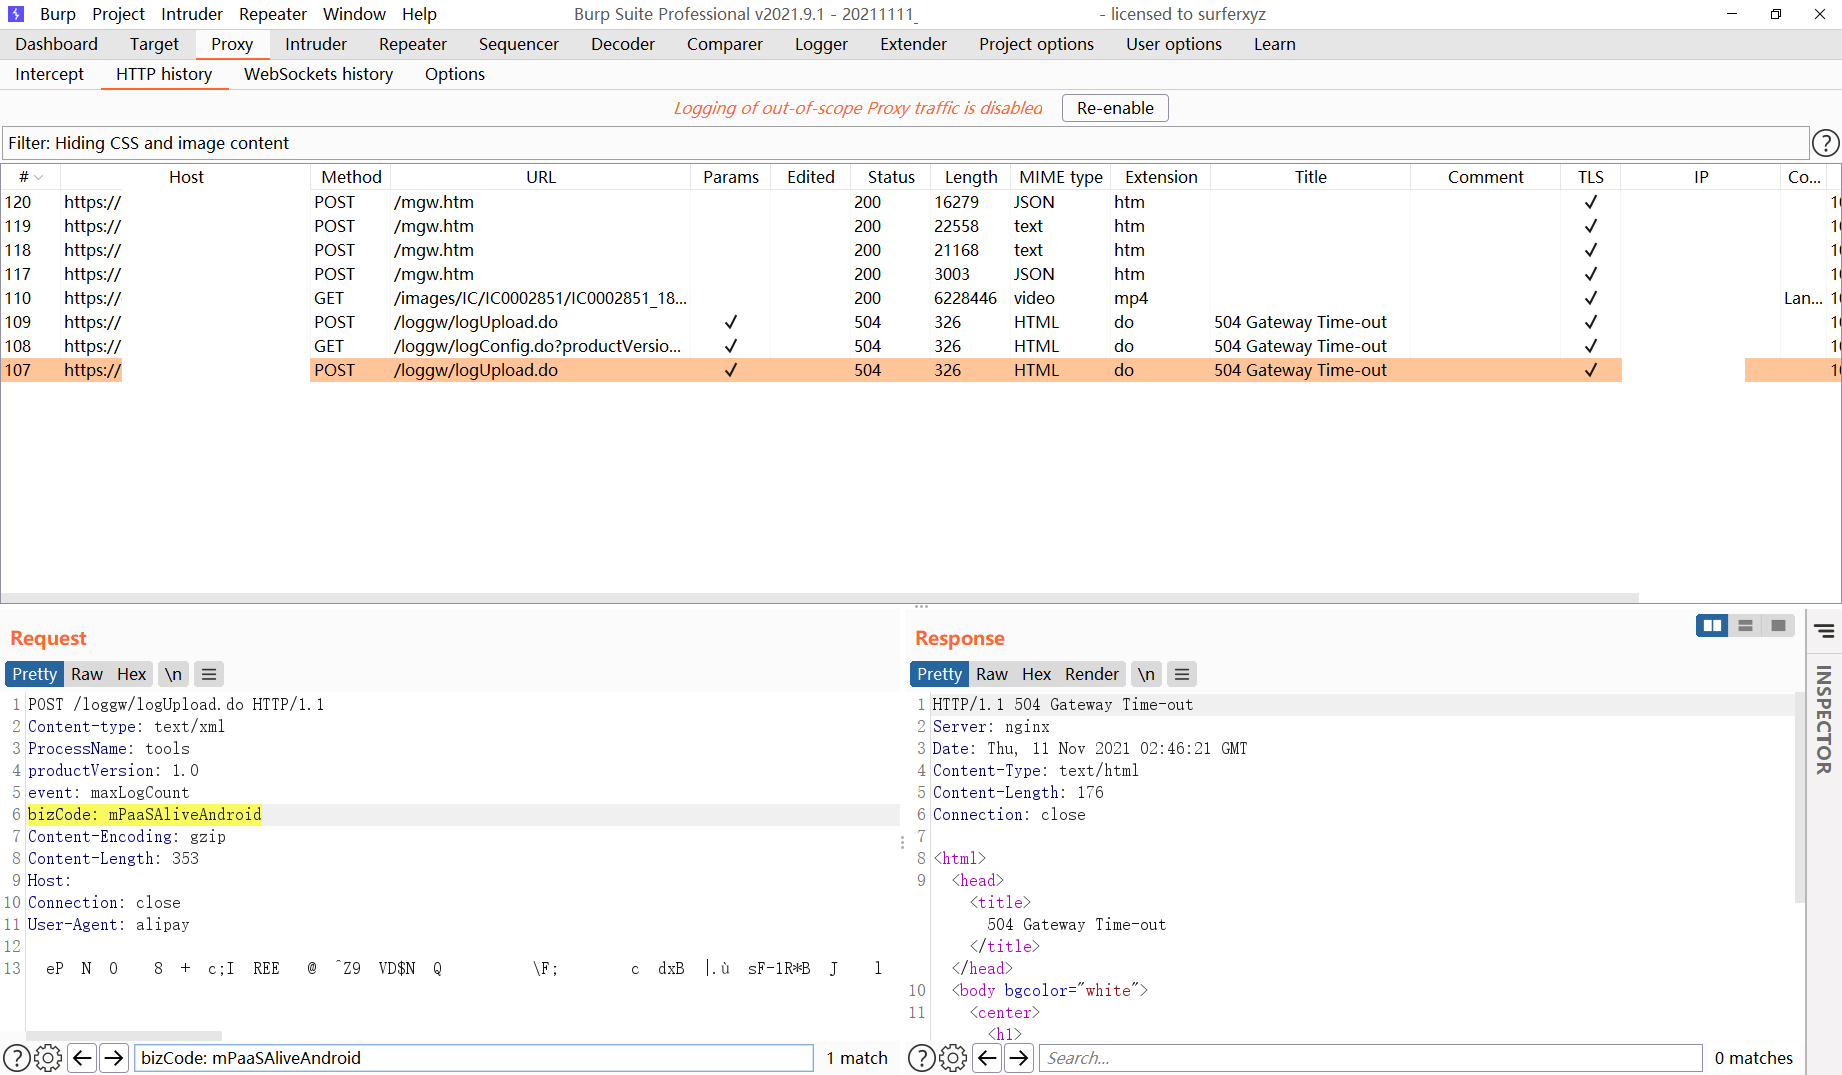
Task: Click Re-enable logging button
Action: pos(1115,108)
